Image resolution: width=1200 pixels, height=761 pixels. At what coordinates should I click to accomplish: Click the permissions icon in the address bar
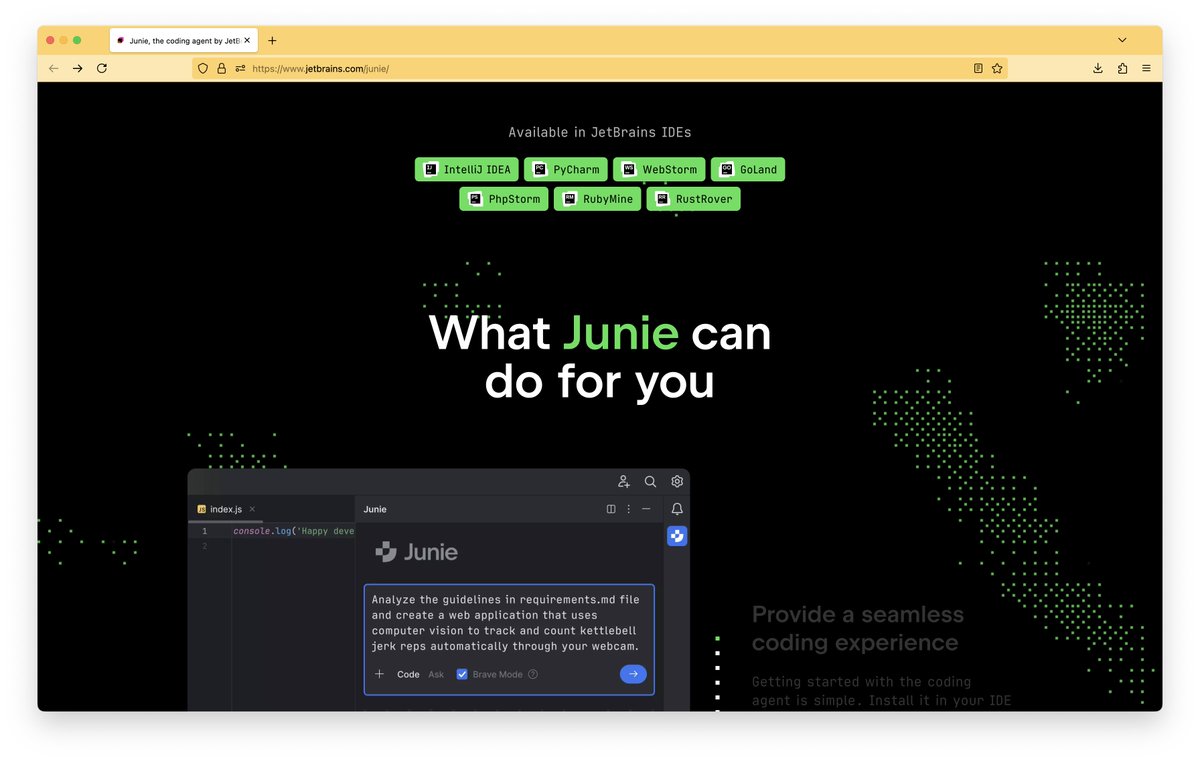[x=240, y=69]
